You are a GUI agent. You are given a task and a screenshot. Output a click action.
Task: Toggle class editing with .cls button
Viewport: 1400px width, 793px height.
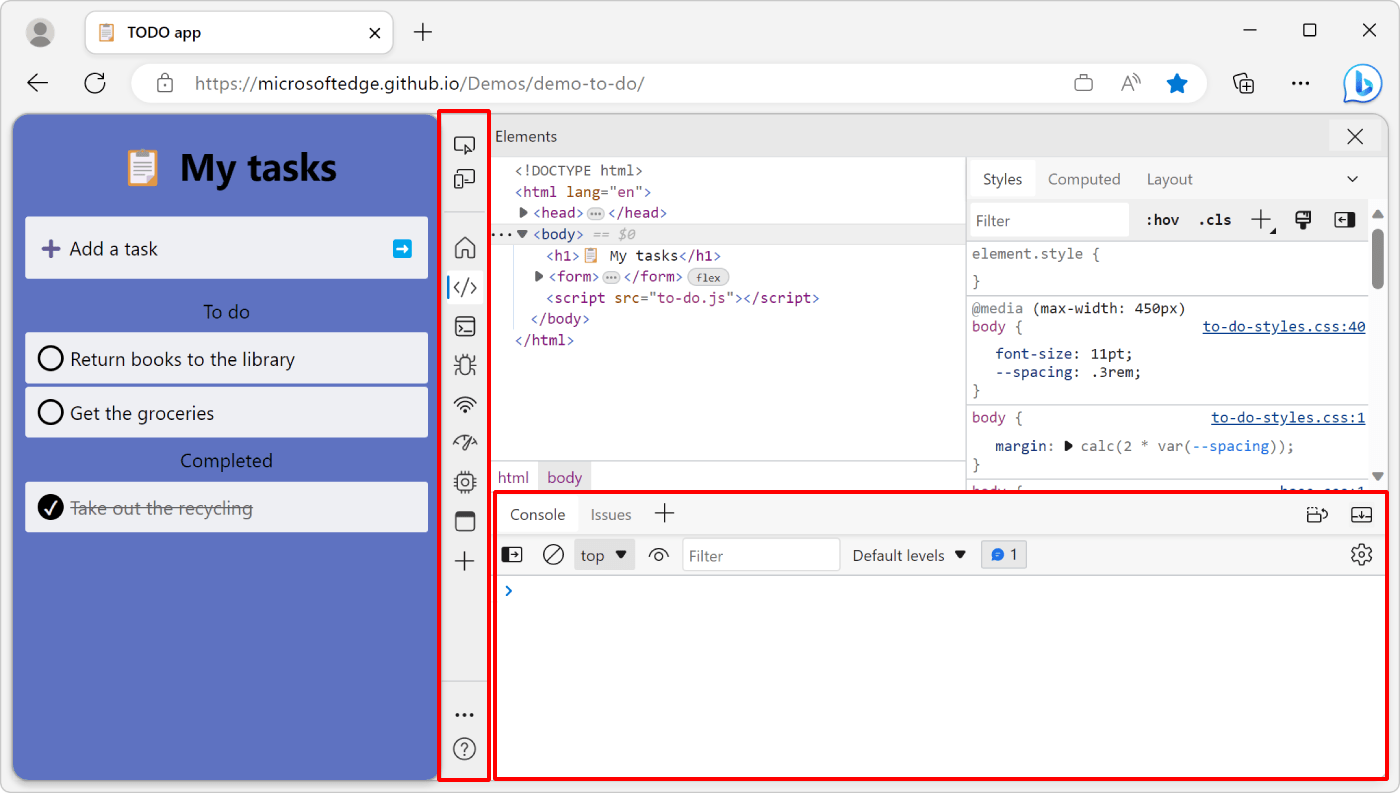click(1214, 219)
